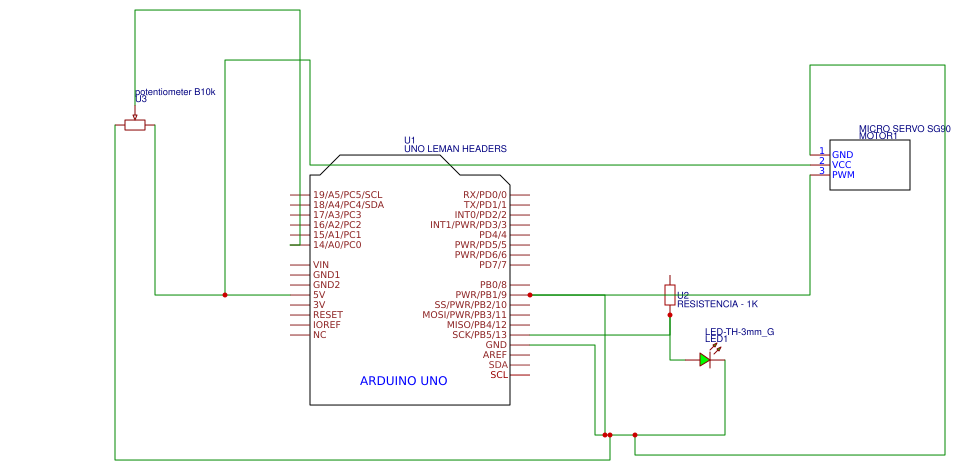The height and width of the screenshot is (470, 962).
Task: Select the servo VCC pin label
Action: [841, 164]
